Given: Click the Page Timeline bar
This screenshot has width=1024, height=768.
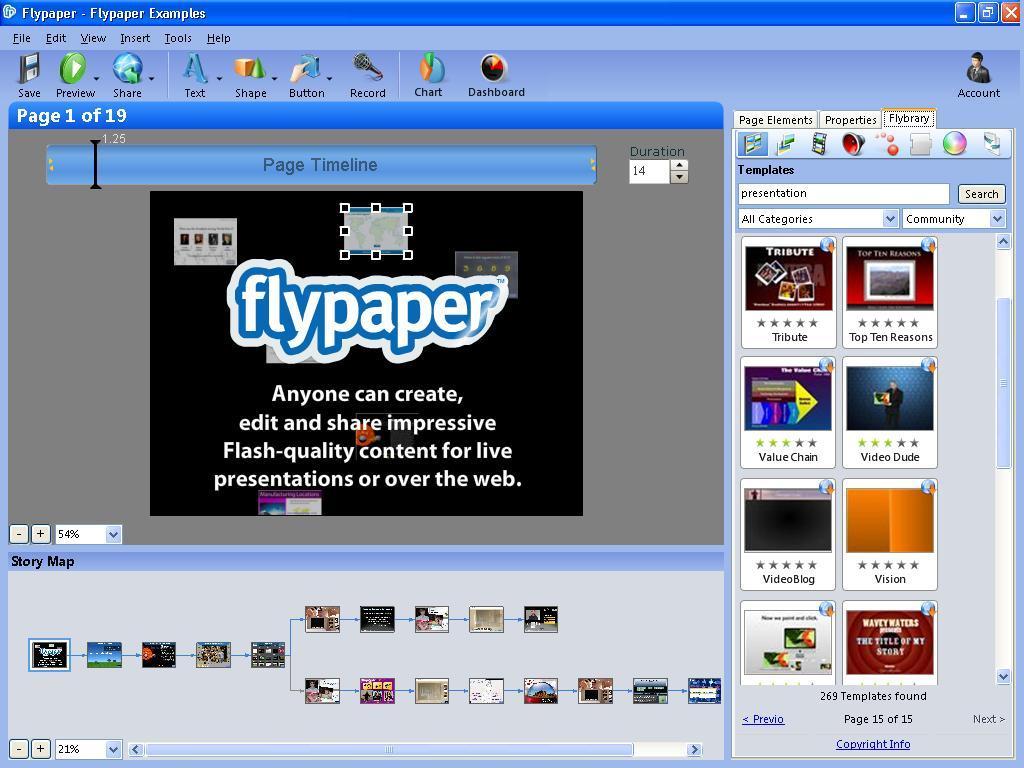Looking at the screenshot, I should [321, 165].
